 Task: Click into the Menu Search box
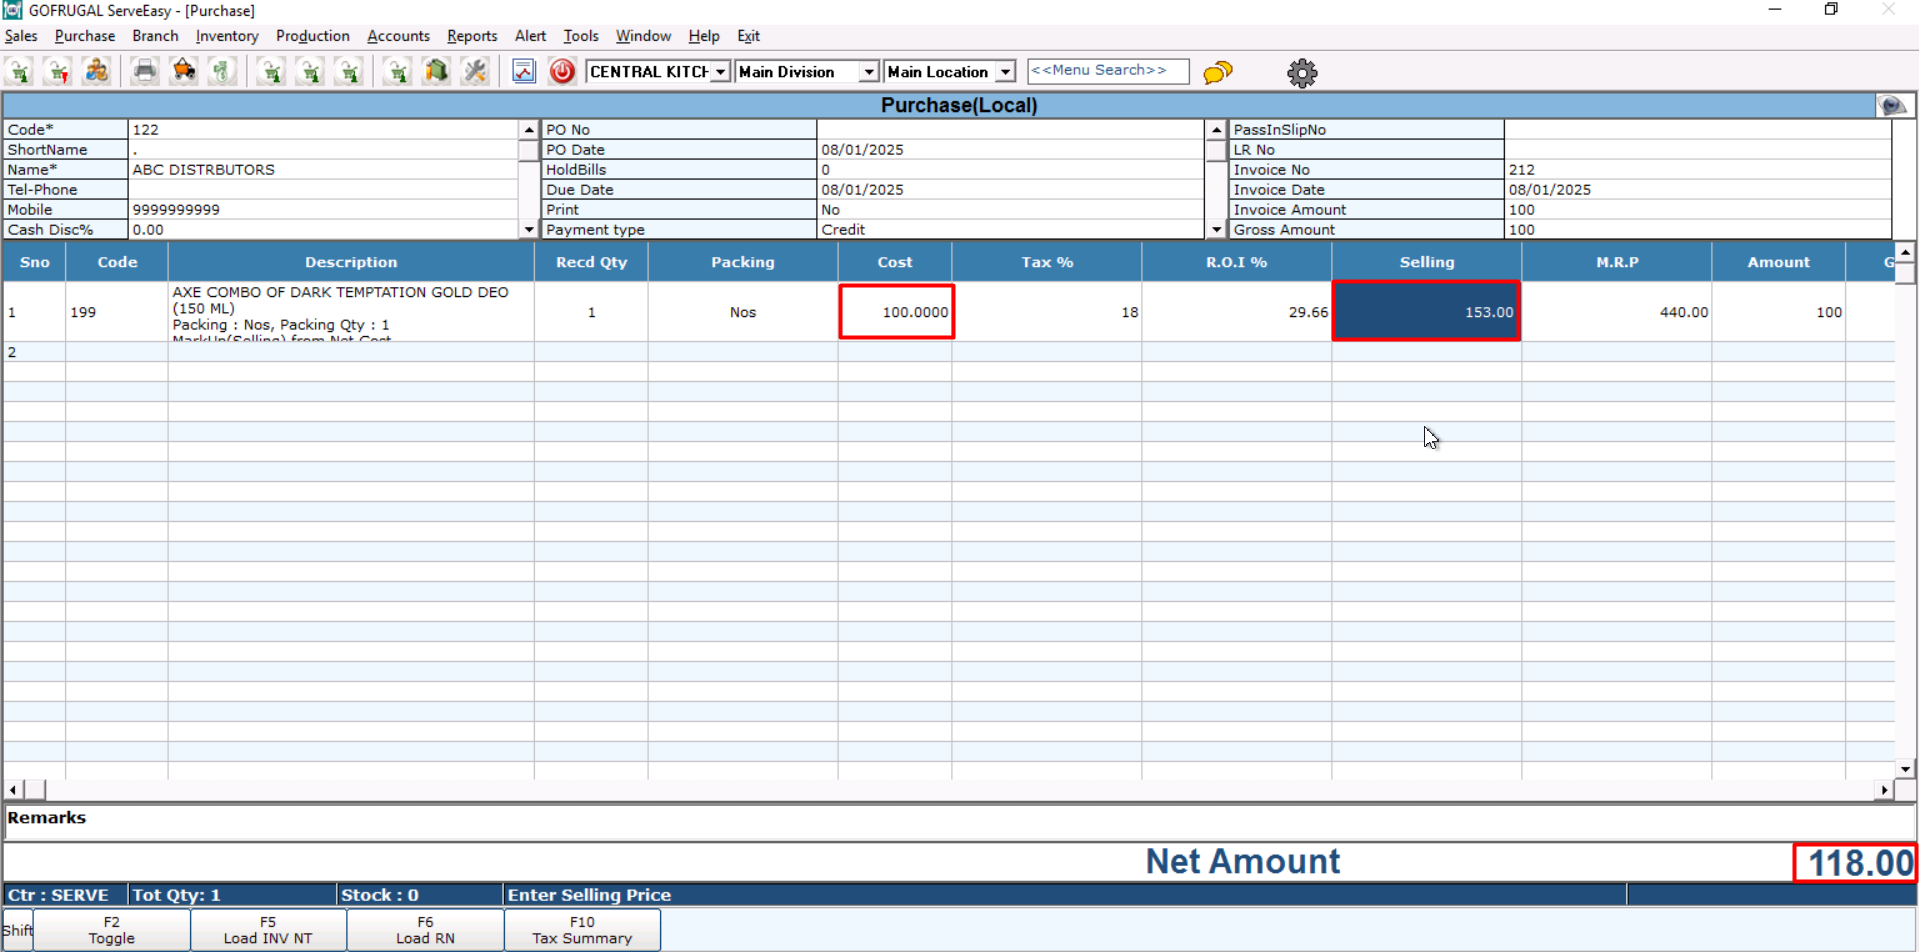(1108, 71)
